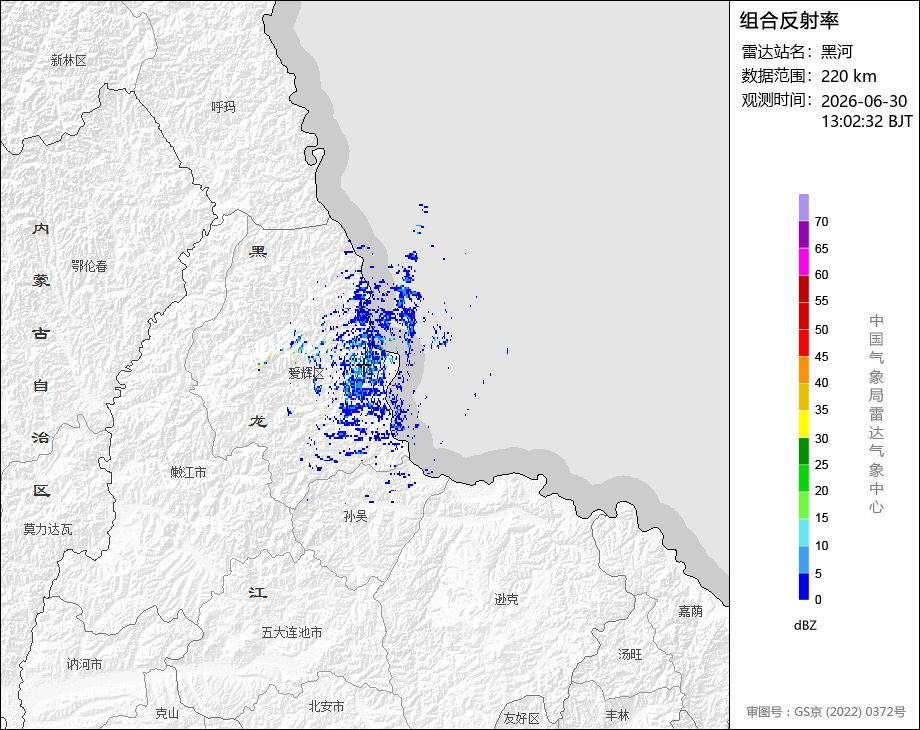
Task: Click the 嘉荫 map label
Action: tap(691, 611)
